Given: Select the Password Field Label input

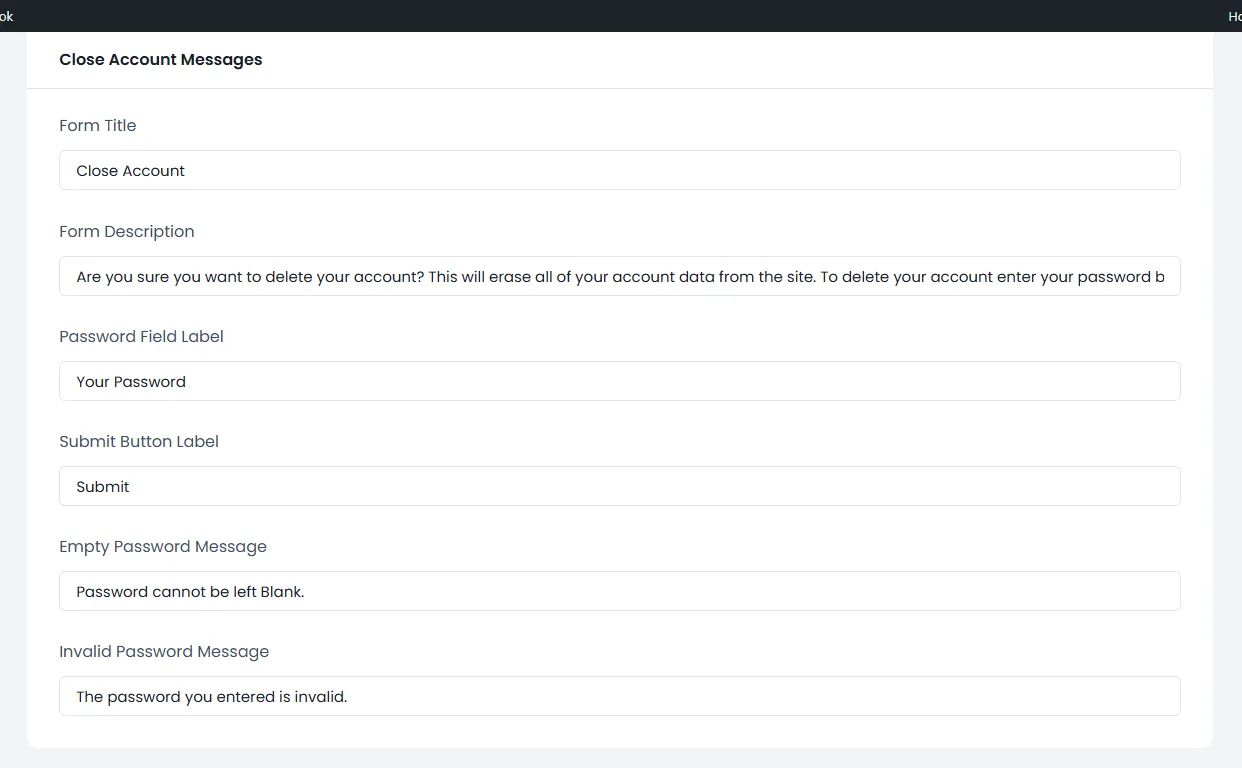Looking at the screenshot, I should coord(619,381).
